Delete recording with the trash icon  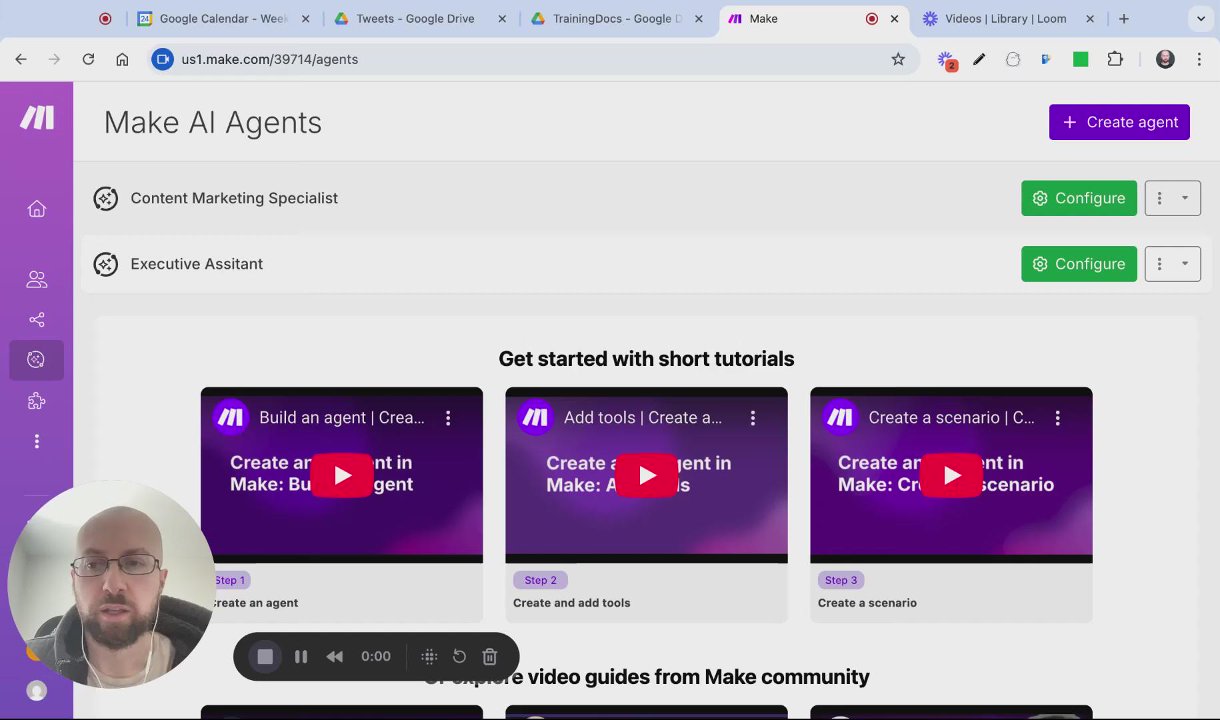(490, 656)
